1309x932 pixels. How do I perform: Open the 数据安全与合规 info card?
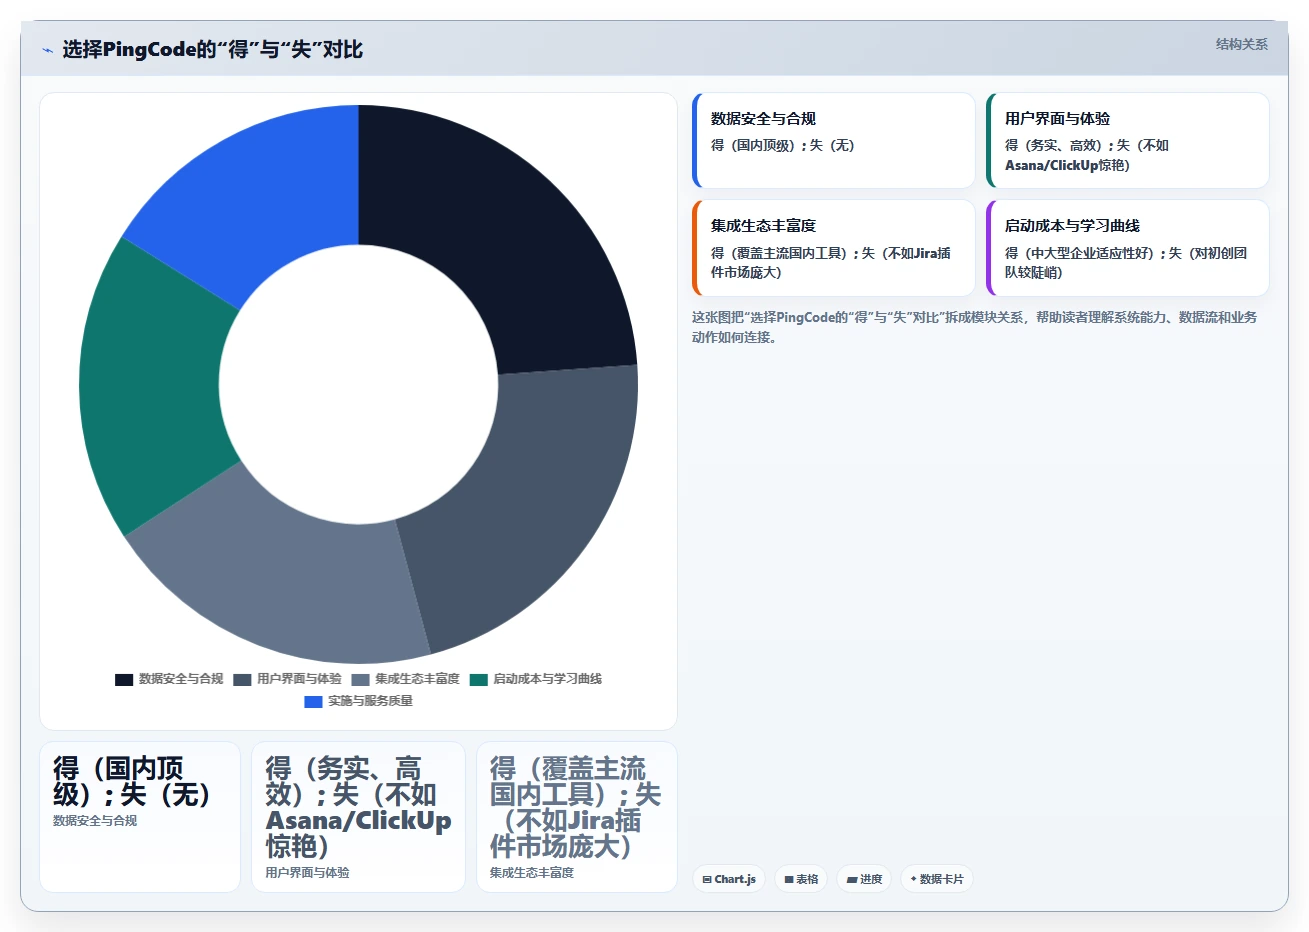click(833, 141)
